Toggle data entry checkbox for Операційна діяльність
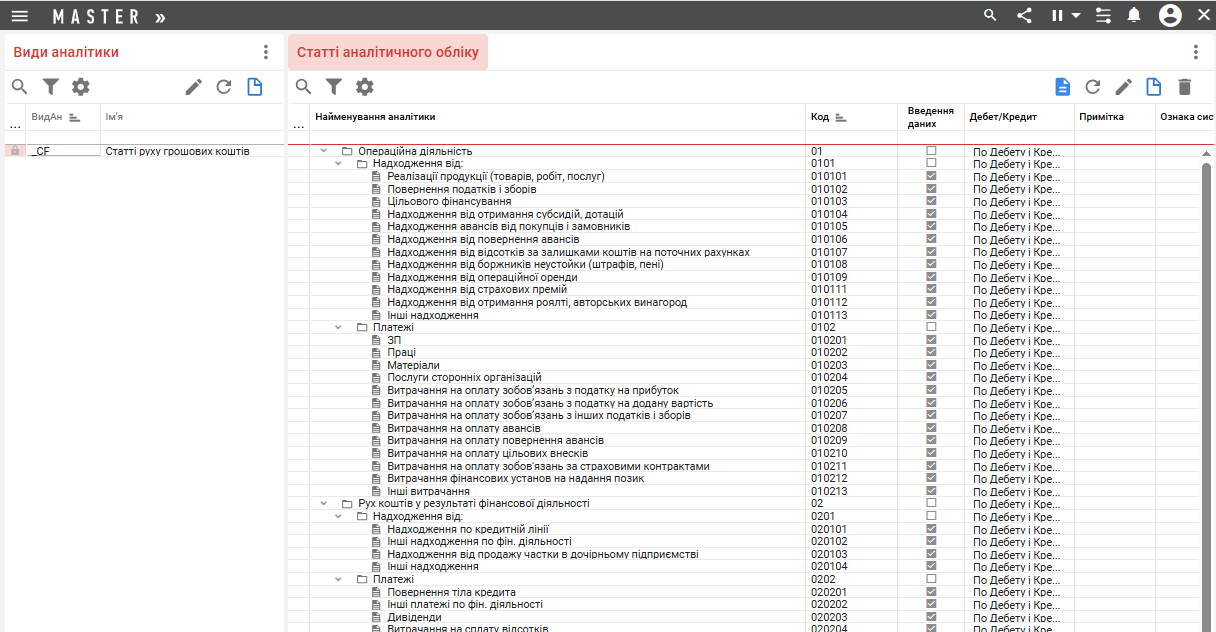Viewport: 1216px width, 632px height. pyautogui.click(x=931, y=151)
